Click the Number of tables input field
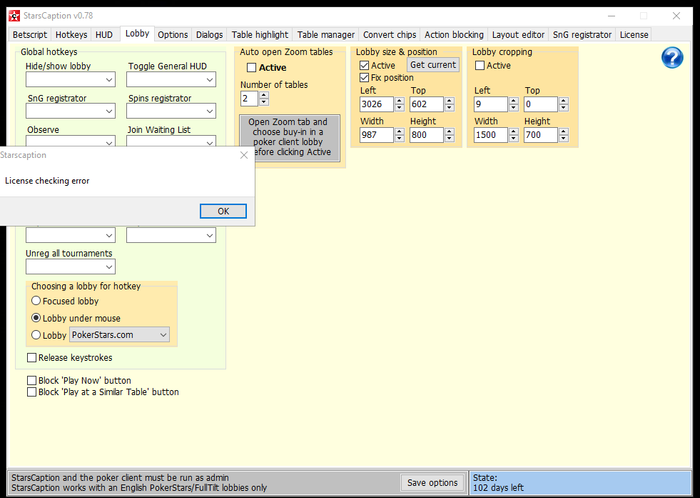Viewport: 700px width, 498px height. click(249, 99)
